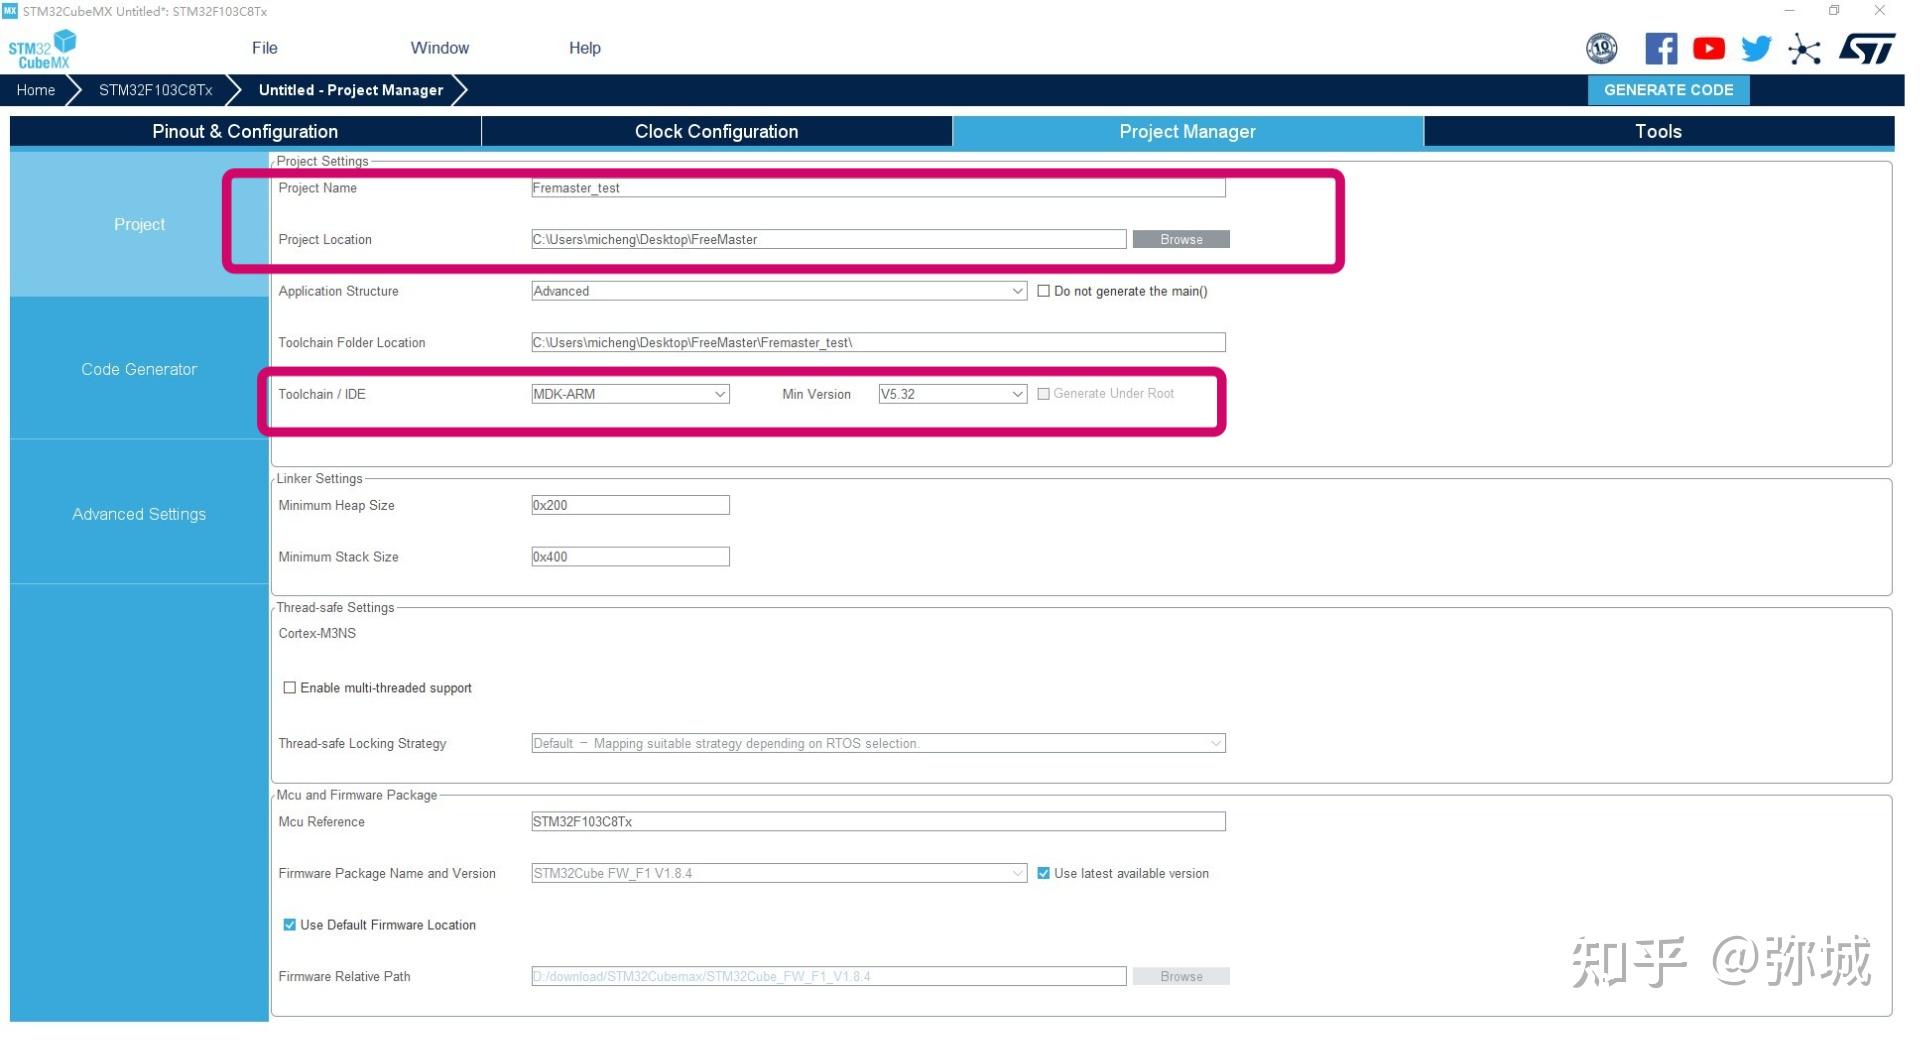
Task: Switch to the Tools tab
Action: 1658,131
